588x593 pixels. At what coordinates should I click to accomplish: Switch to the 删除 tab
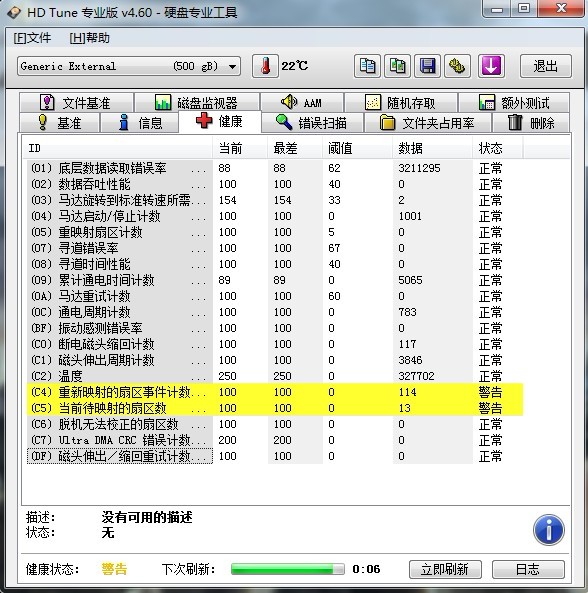pyautogui.click(x=531, y=123)
